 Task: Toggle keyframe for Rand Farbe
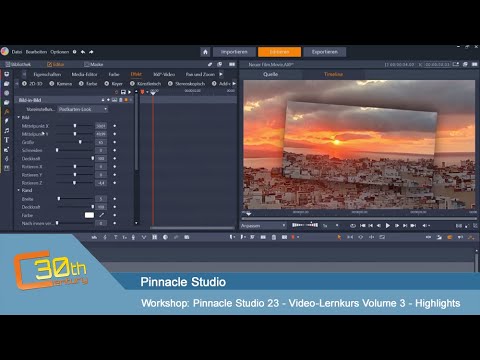click(x=115, y=215)
